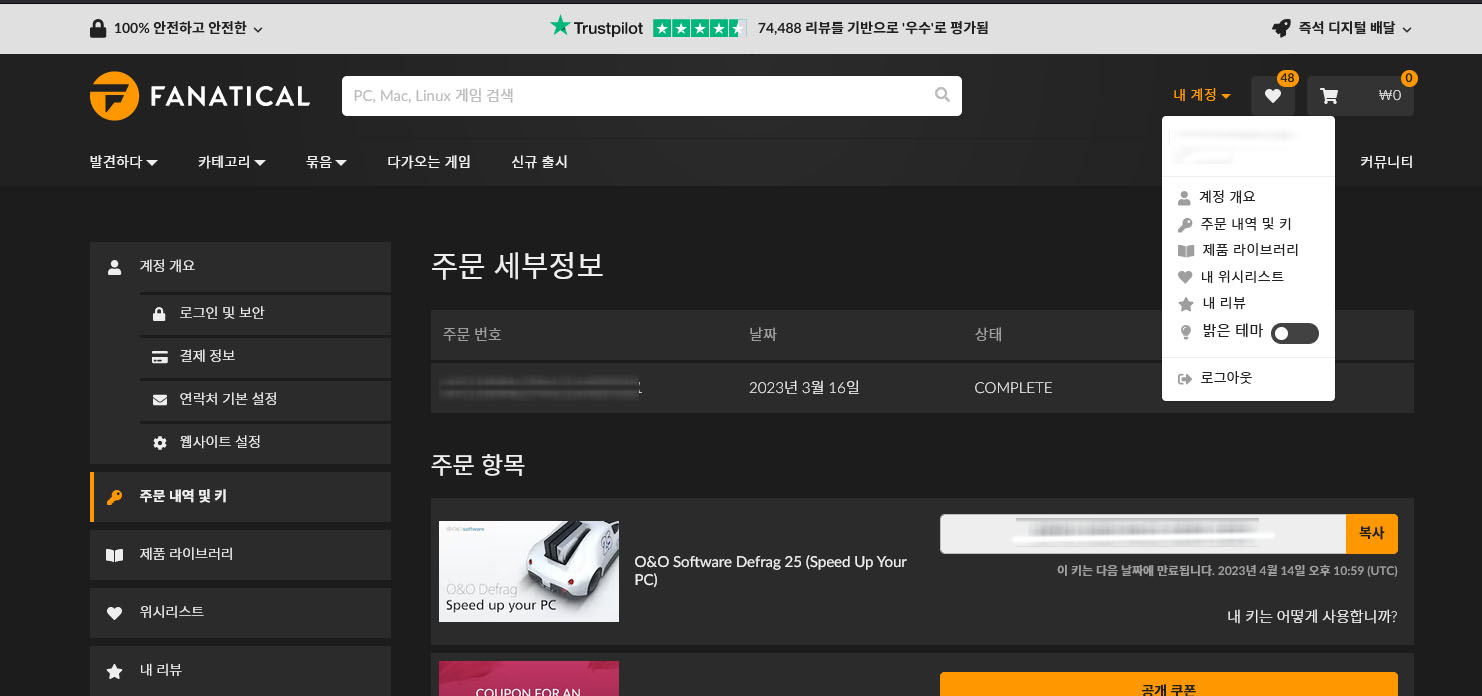Click credit card icon beside 결제 정보
The width and height of the screenshot is (1482, 696).
pos(159,357)
